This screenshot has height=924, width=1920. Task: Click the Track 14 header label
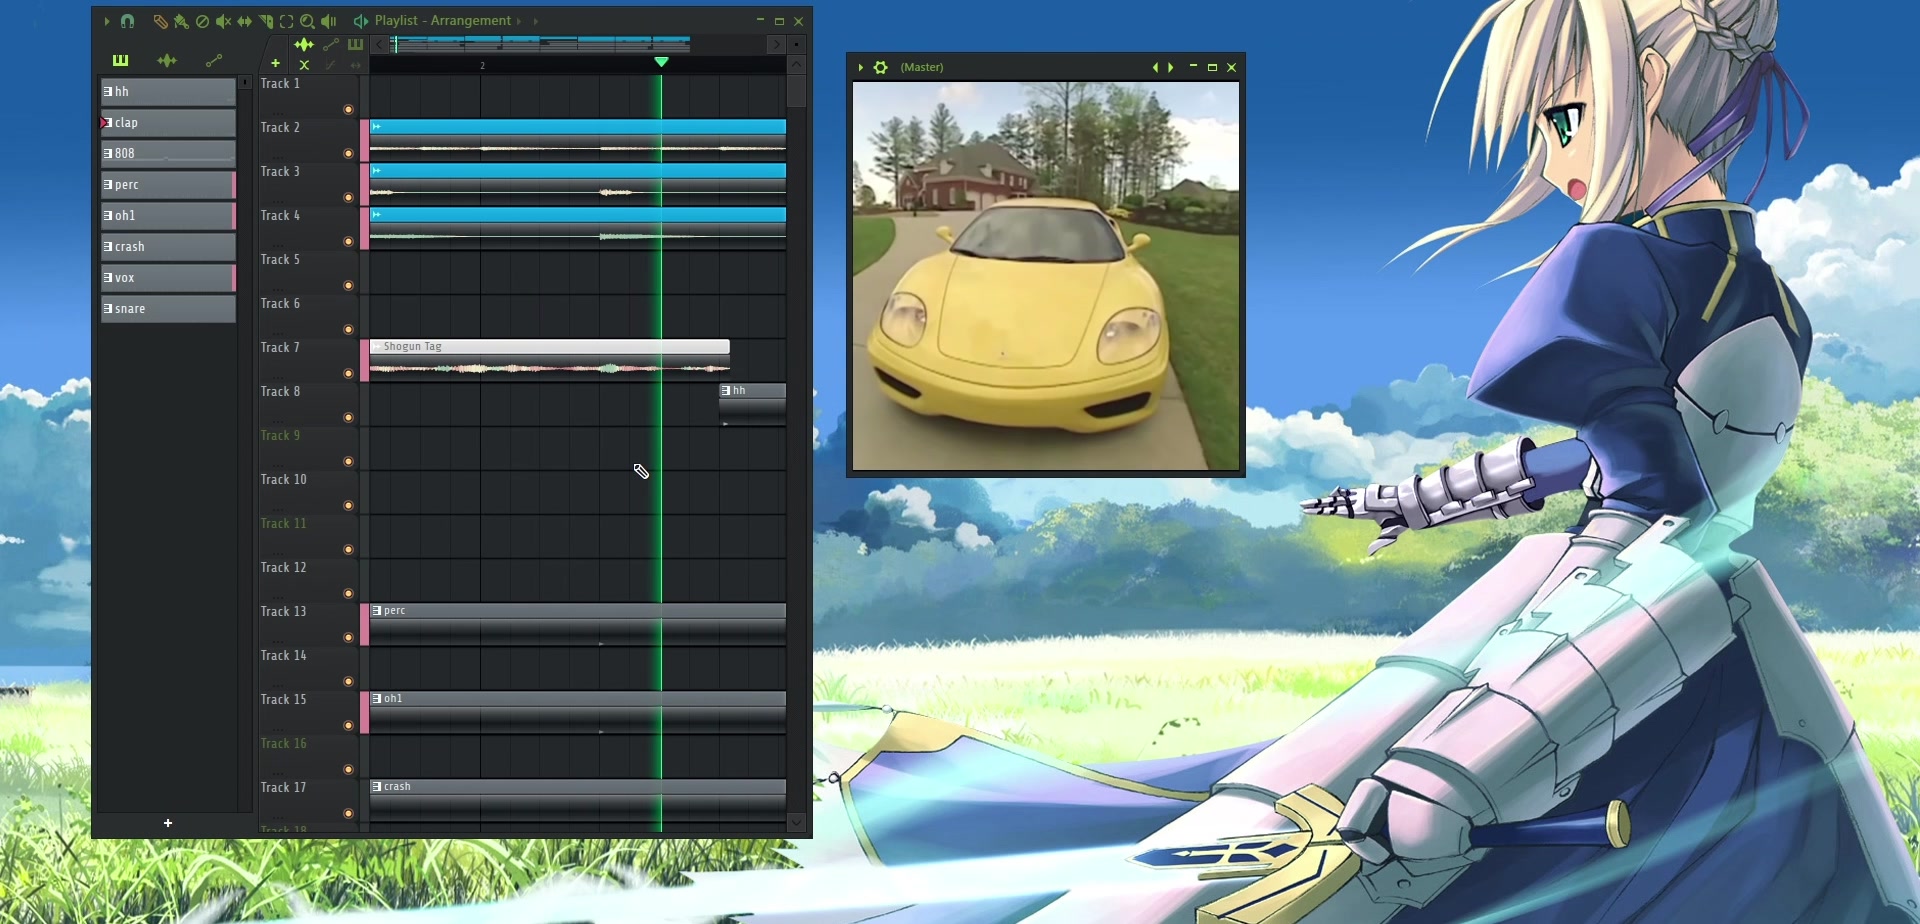coord(284,656)
